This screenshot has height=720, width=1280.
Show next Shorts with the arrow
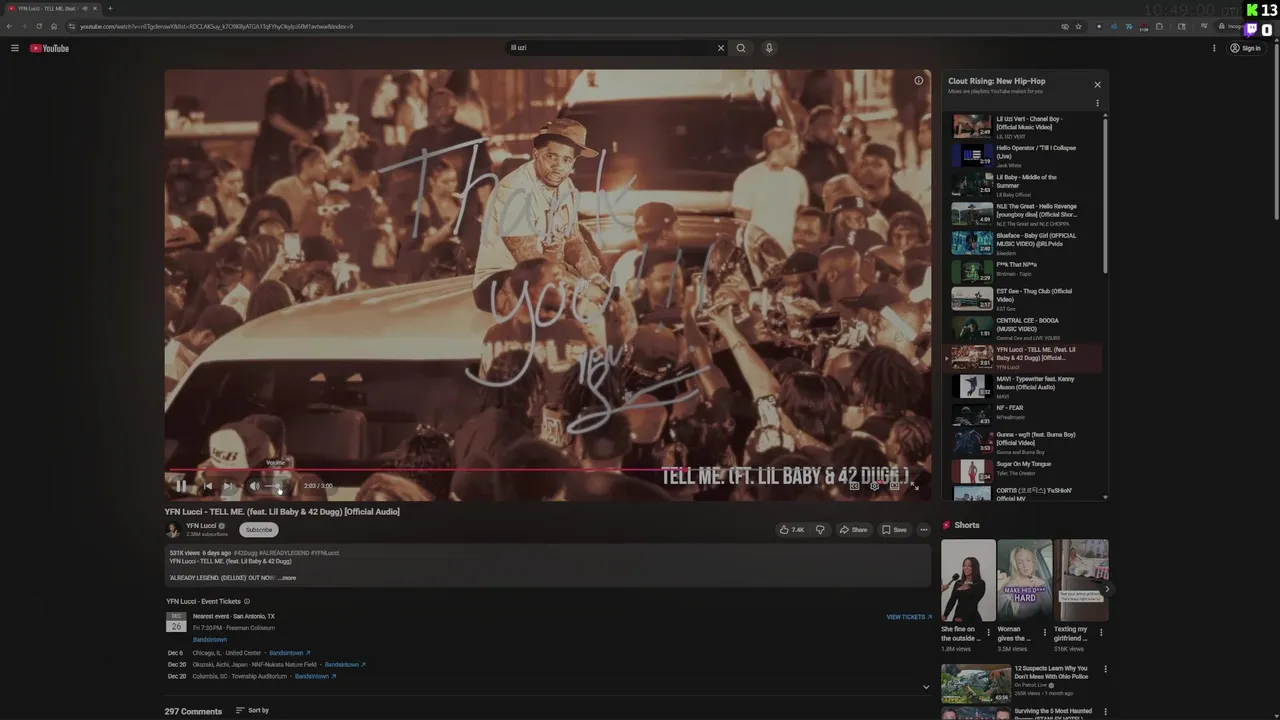tap(1106, 589)
